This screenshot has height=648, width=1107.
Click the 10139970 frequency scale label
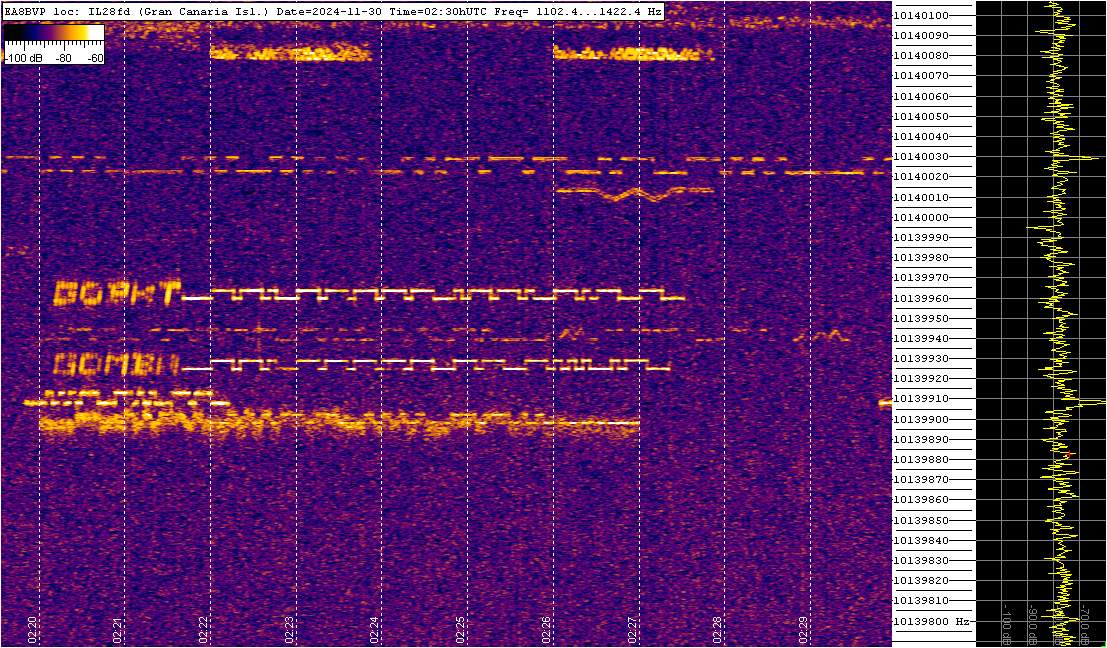[x=921, y=277]
